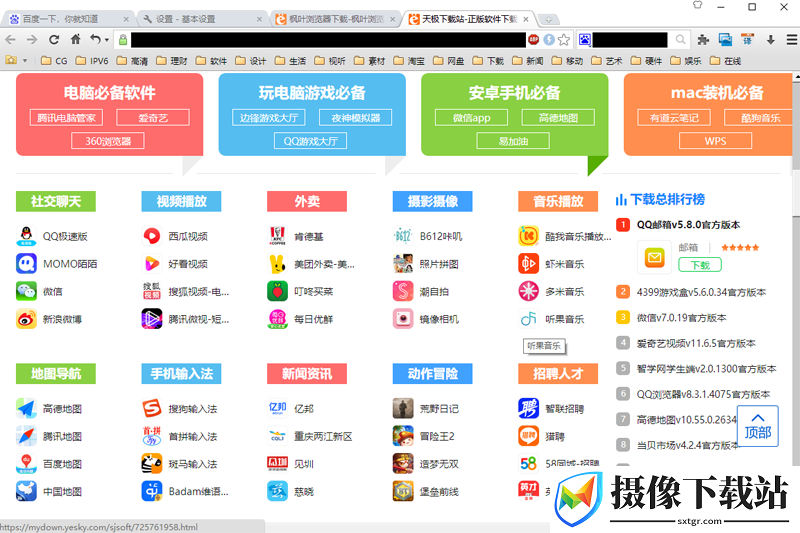
Task: Open the 美团外卖 link
Action: click(324, 264)
